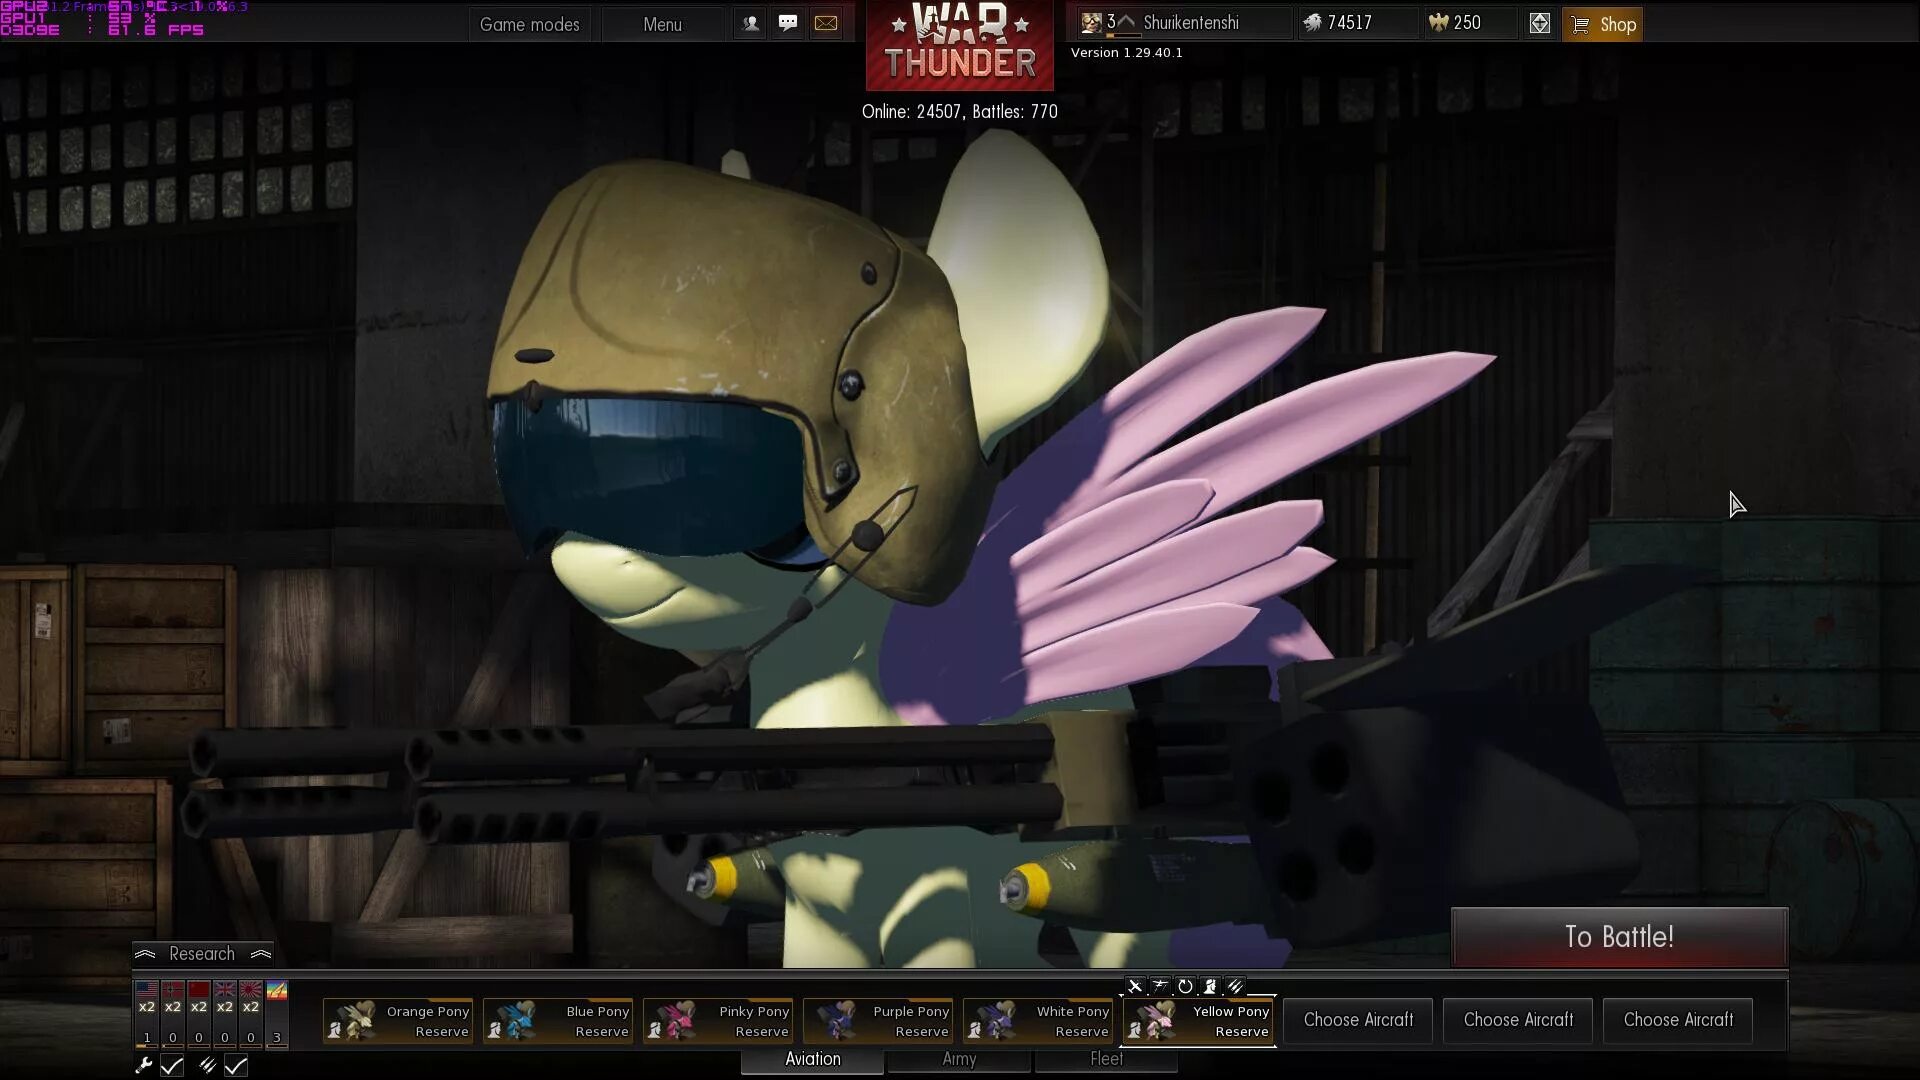Open the chat speech-bubble icon

click(788, 23)
